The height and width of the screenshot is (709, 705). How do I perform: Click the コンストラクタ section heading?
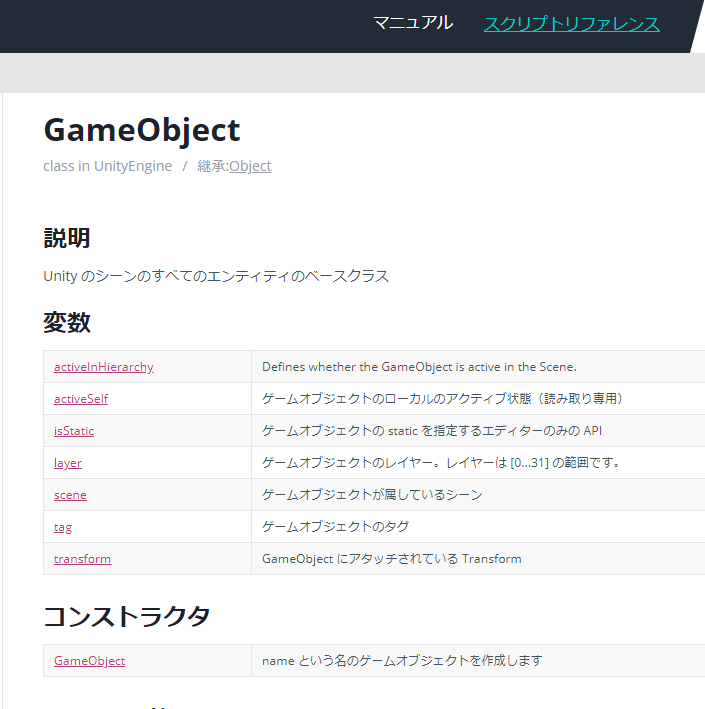pyautogui.click(x=127, y=617)
